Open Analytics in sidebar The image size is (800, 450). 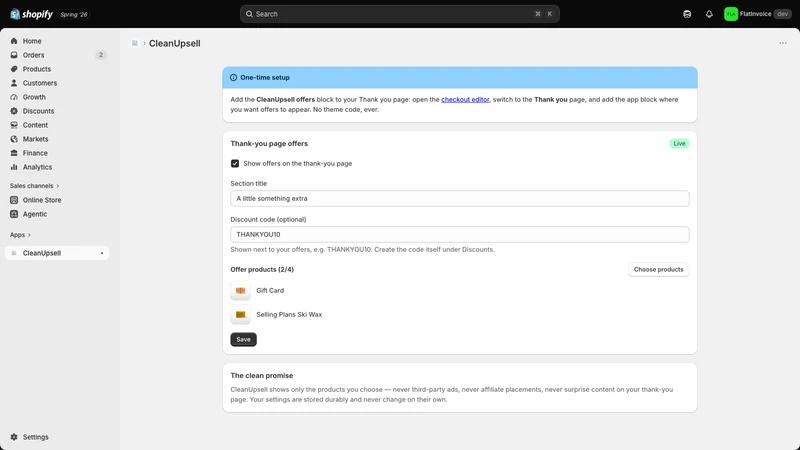(x=57, y=167)
